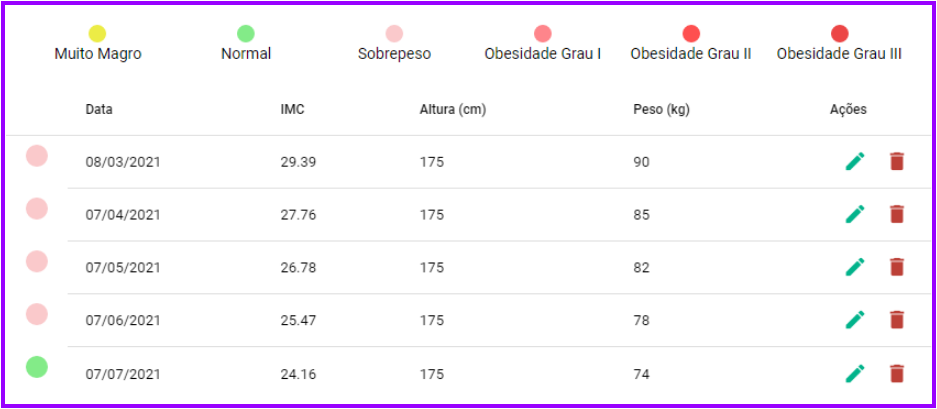Click the Obesidade Grau III legend dot
This screenshot has height=409, width=937.
tap(839, 34)
